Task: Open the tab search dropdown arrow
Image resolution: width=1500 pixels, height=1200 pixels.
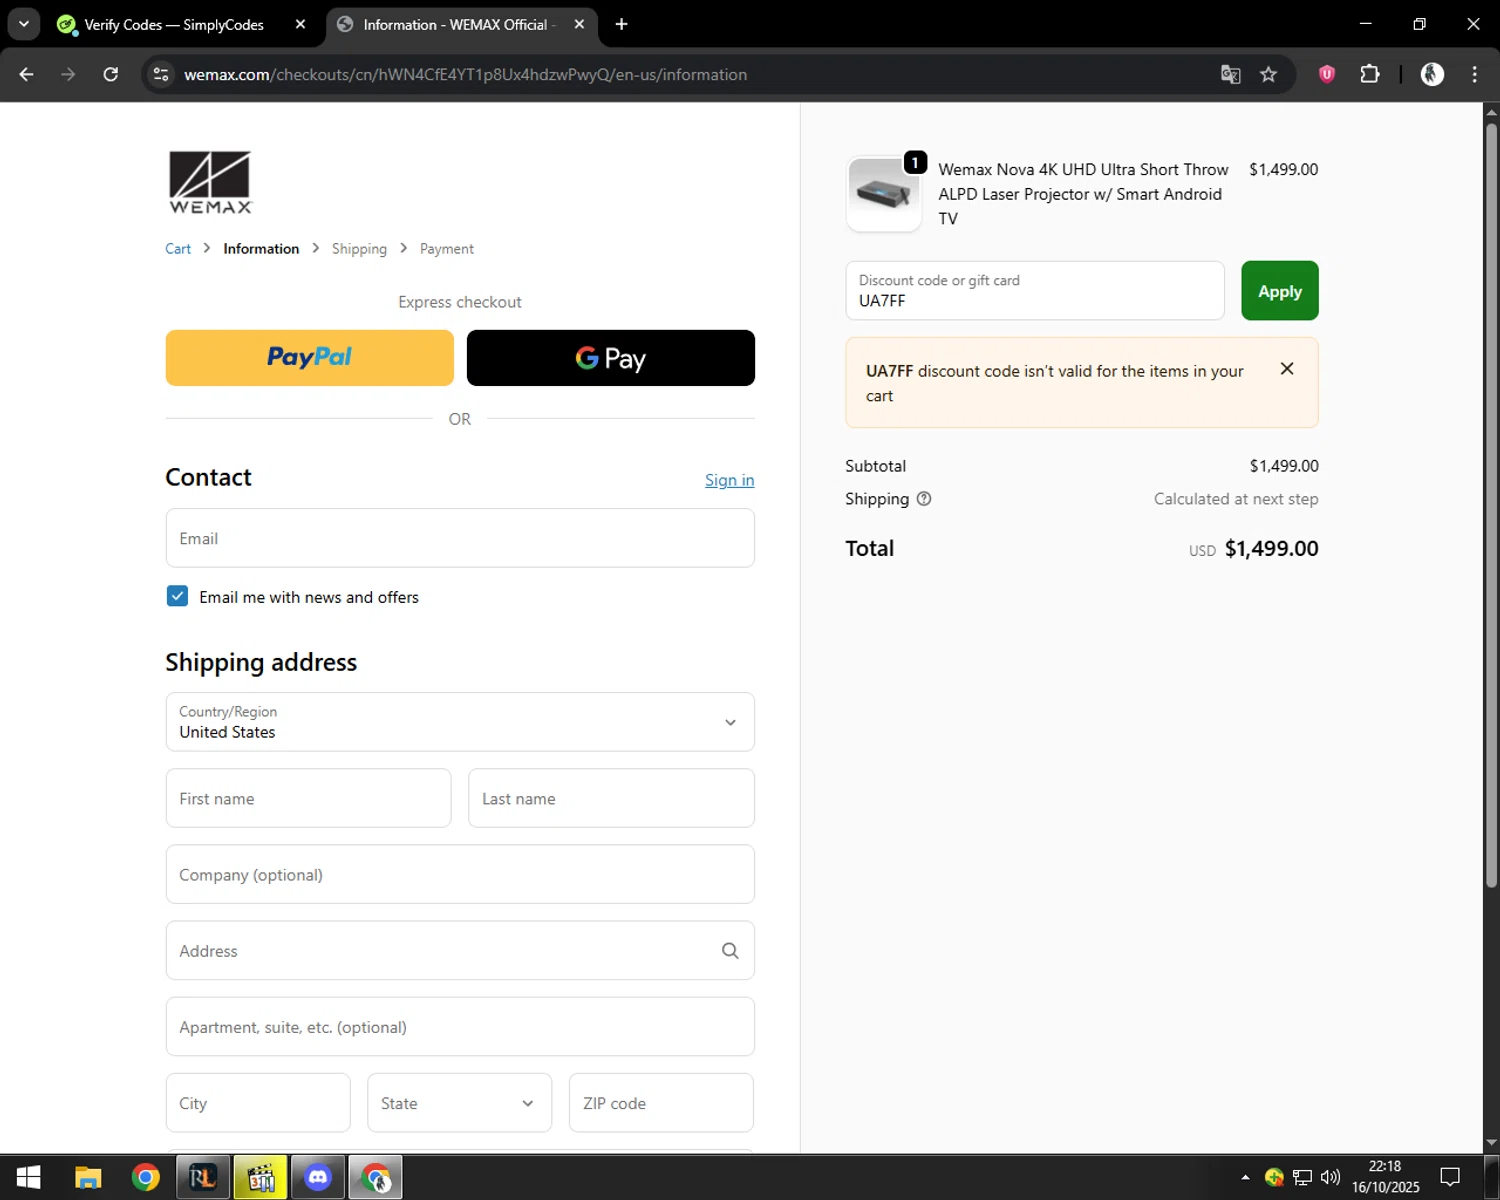Action: [x=24, y=24]
